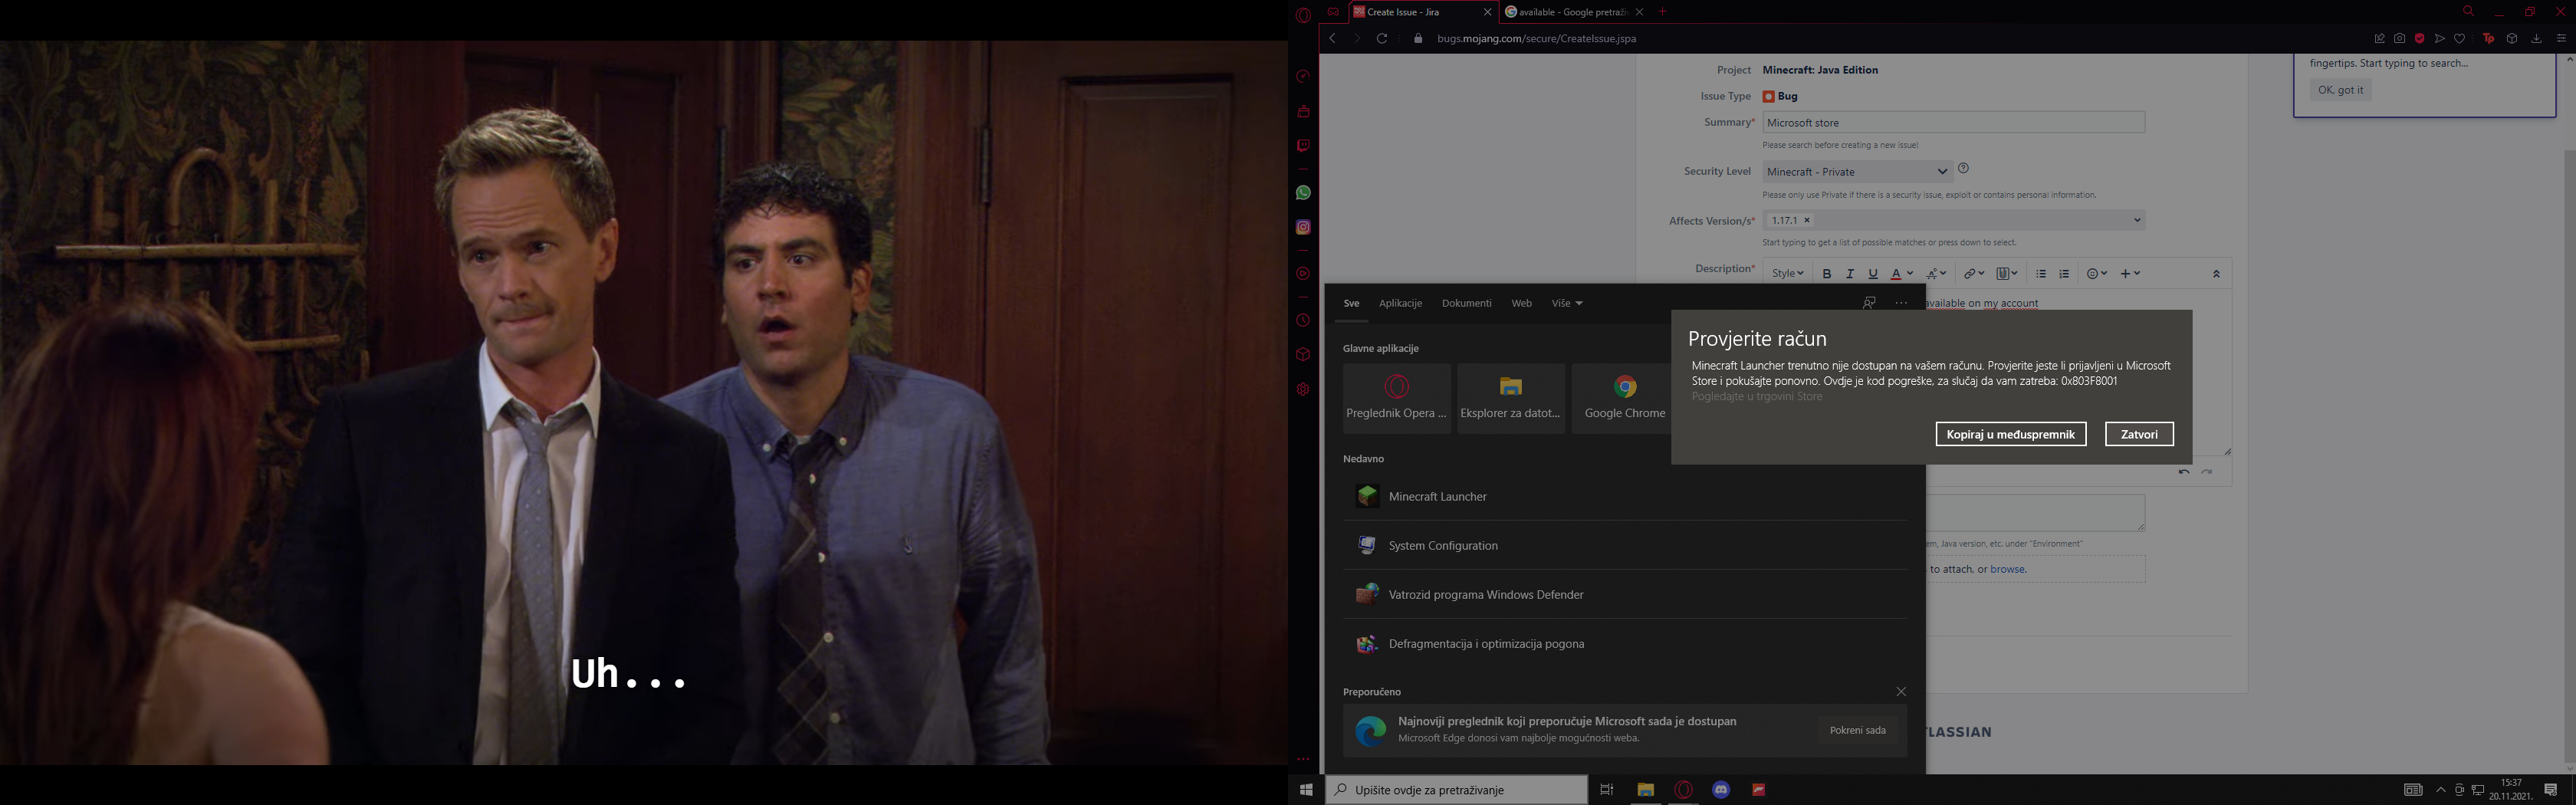This screenshot has width=2576, height=805.
Task: Select the Sve search filter tab
Action: [1352, 303]
